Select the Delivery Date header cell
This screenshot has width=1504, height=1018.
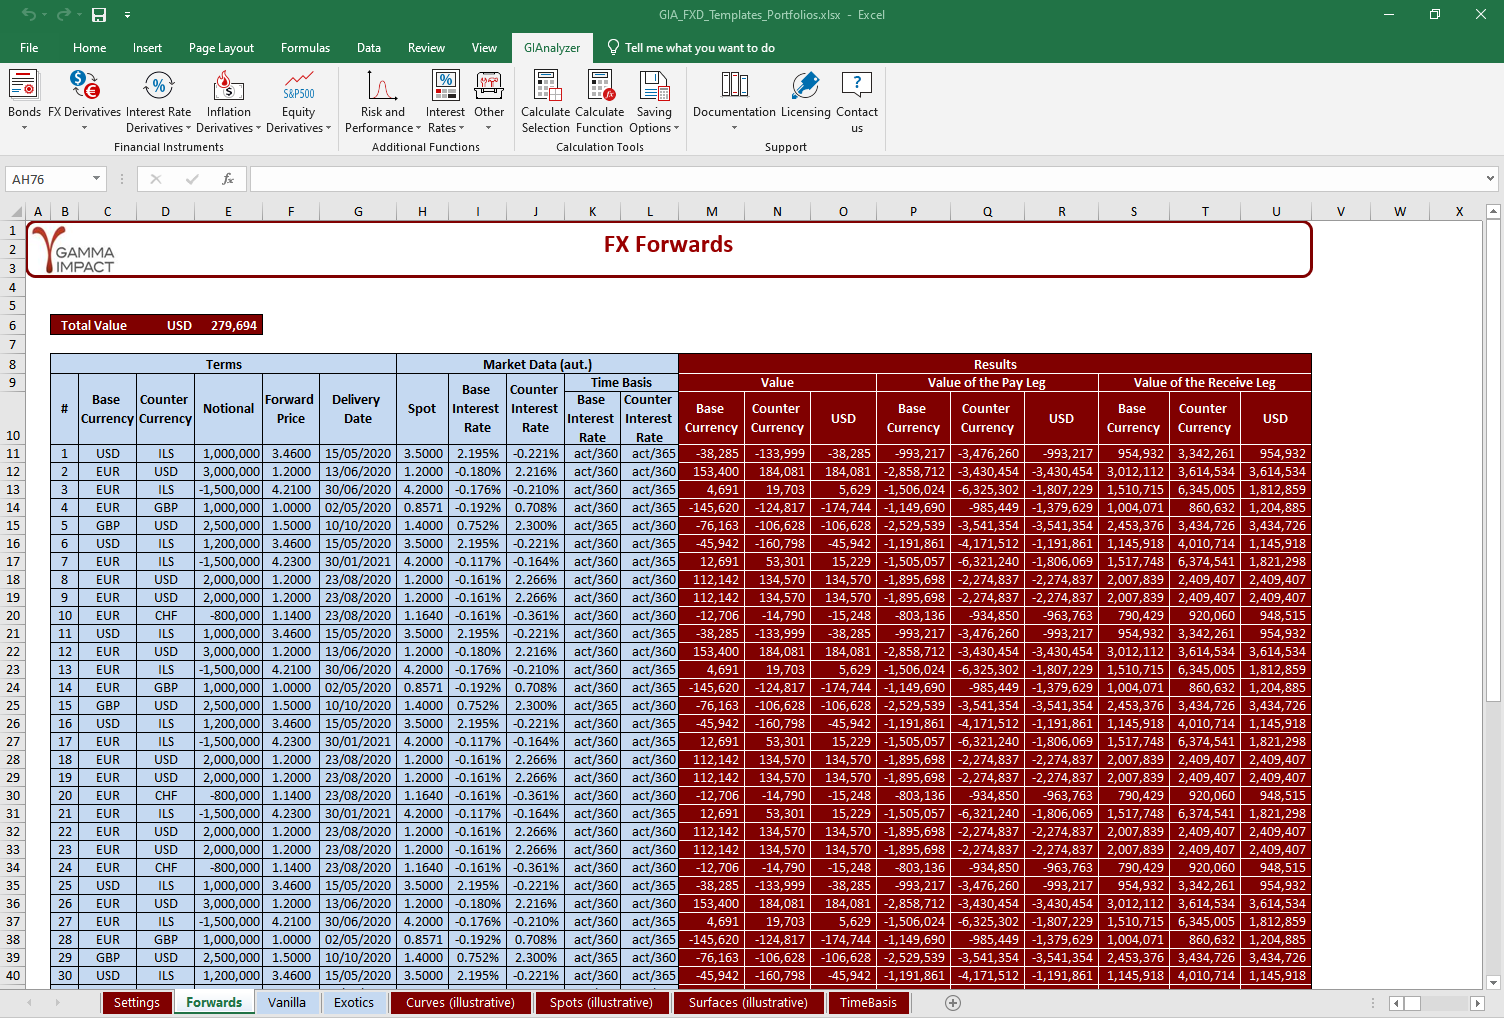click(358, 408)
